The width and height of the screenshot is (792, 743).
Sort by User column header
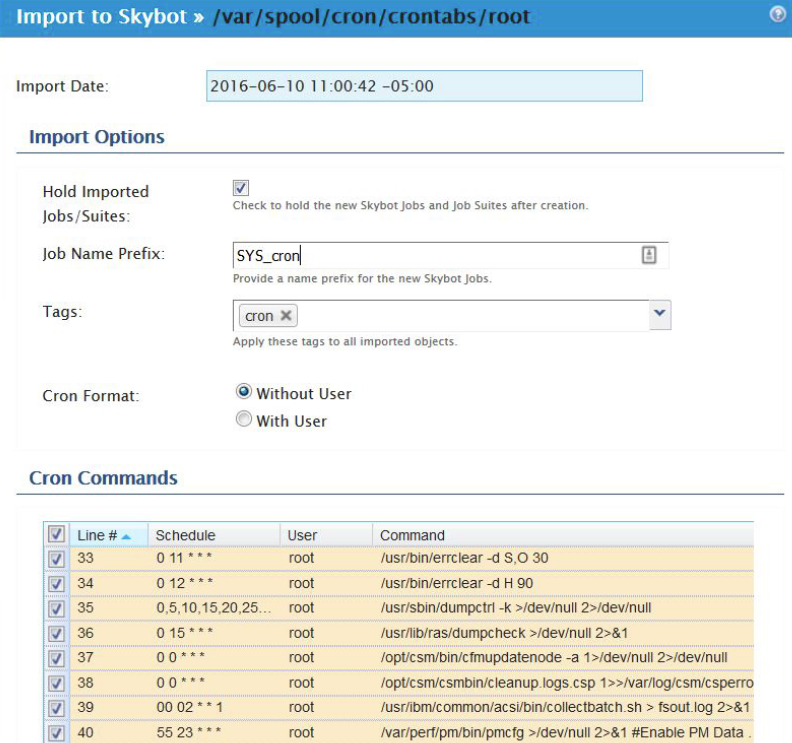coord(326,535)
